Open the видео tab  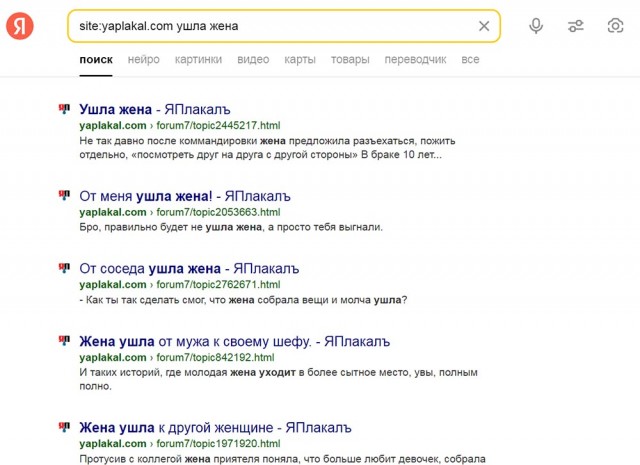(x=253, y=60)
